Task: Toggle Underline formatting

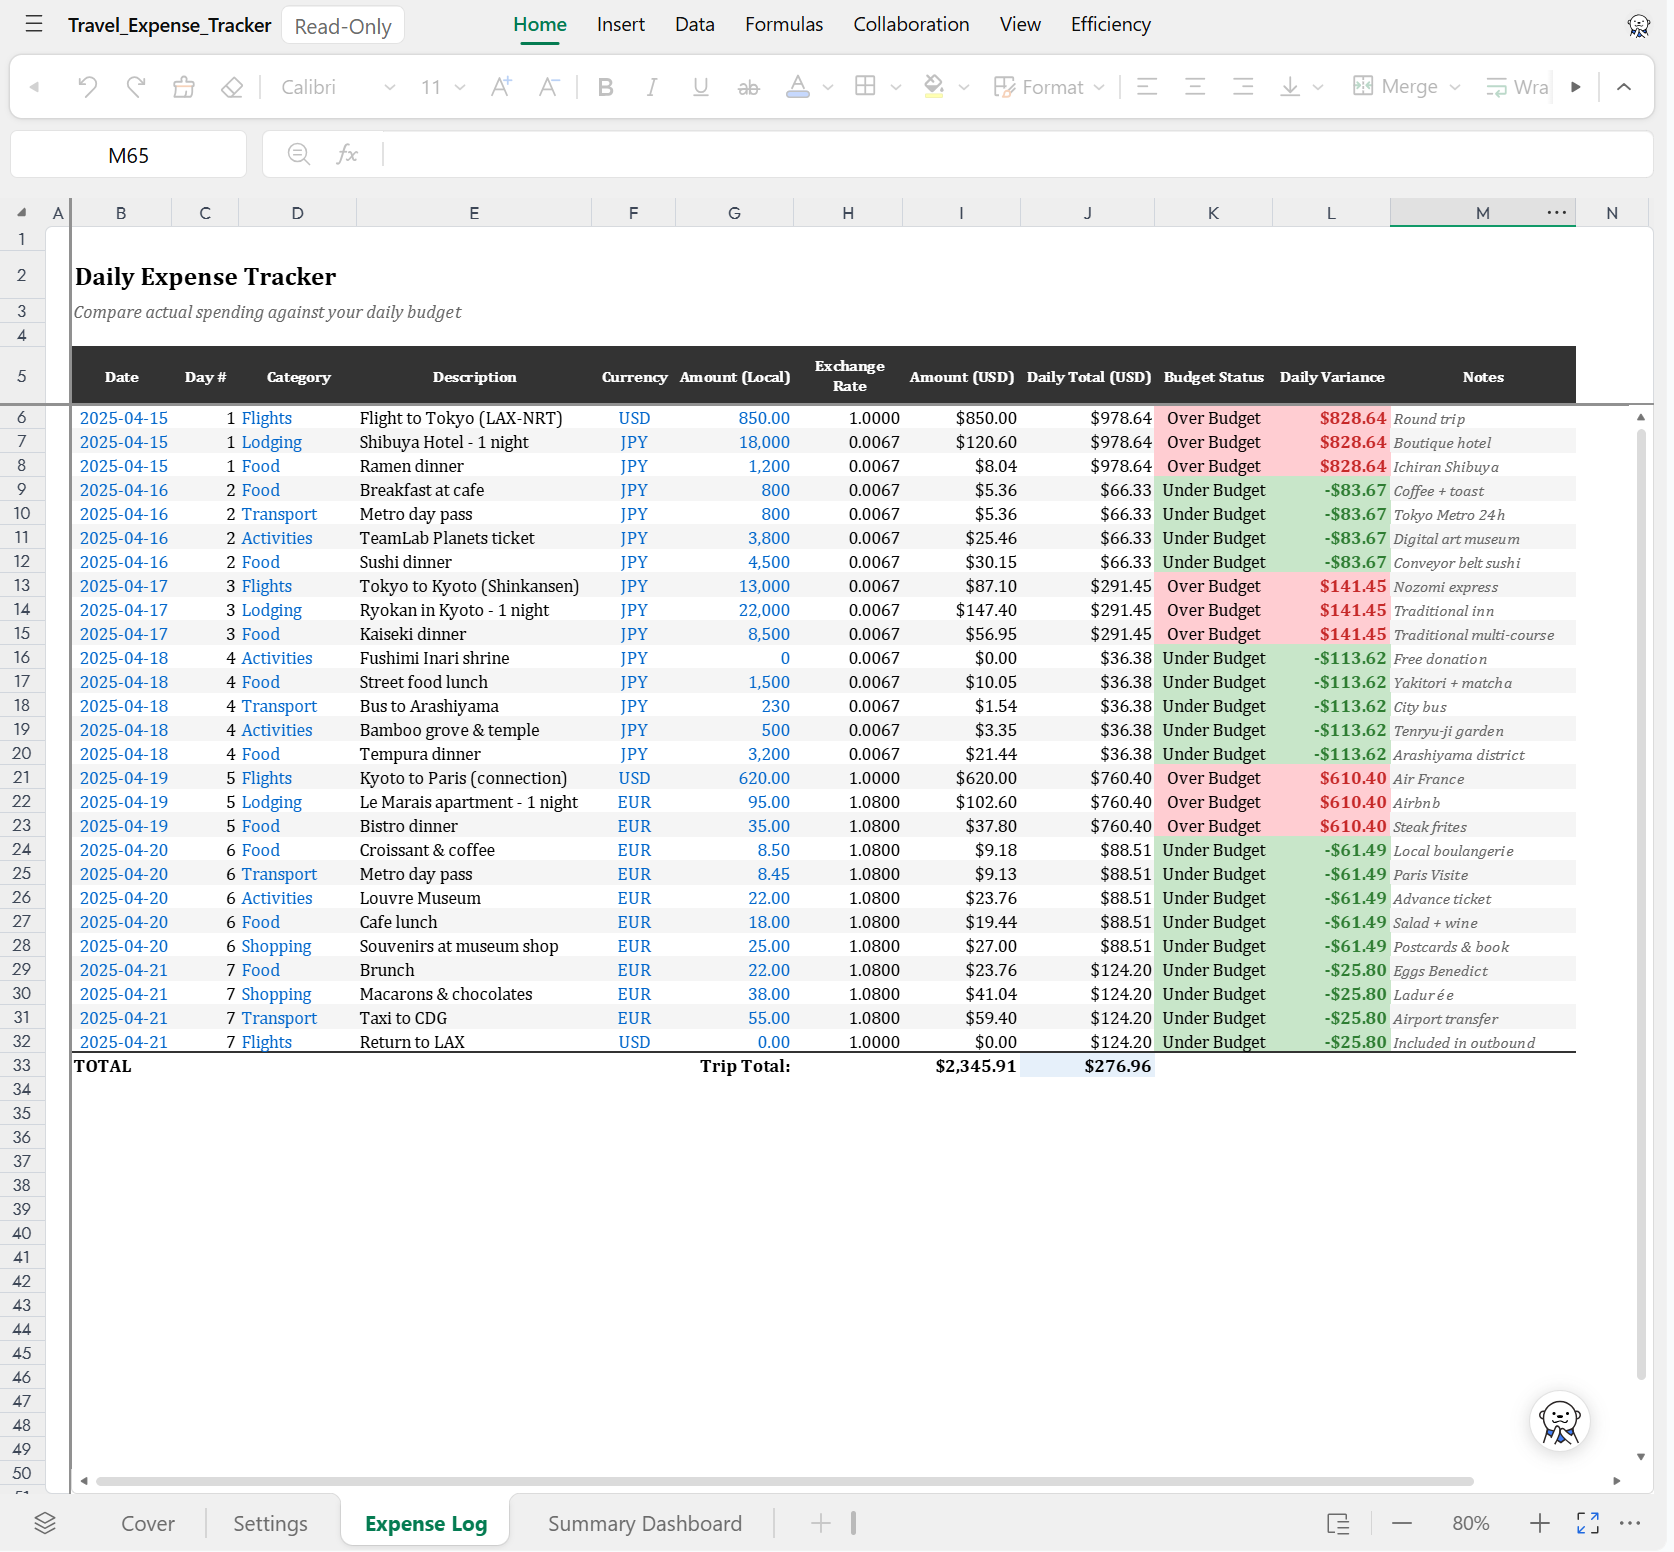Action: point(701,87)
